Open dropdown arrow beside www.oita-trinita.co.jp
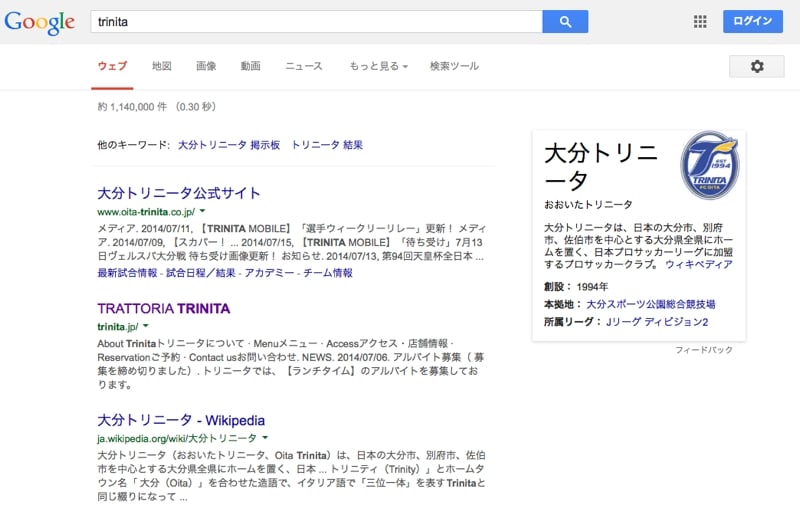This screenshot has width=800, height=512. tap(202, 212)
